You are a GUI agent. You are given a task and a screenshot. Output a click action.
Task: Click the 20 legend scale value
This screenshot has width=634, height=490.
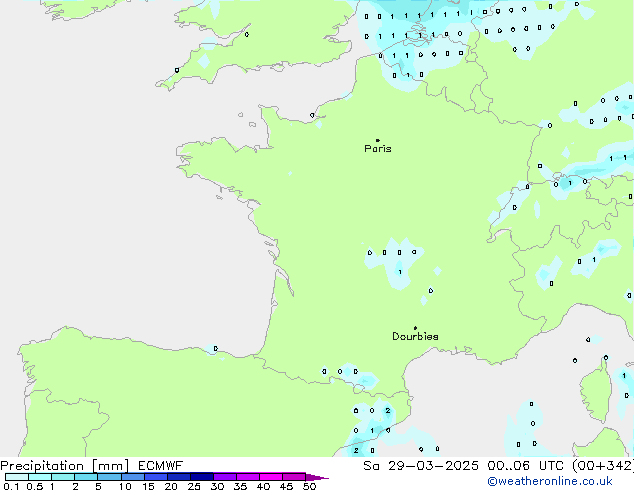(171, 486)
